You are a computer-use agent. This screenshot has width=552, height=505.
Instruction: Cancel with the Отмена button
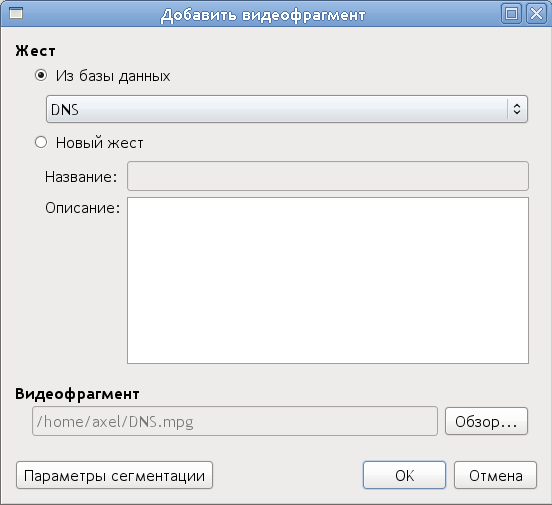tap(495, 475)
